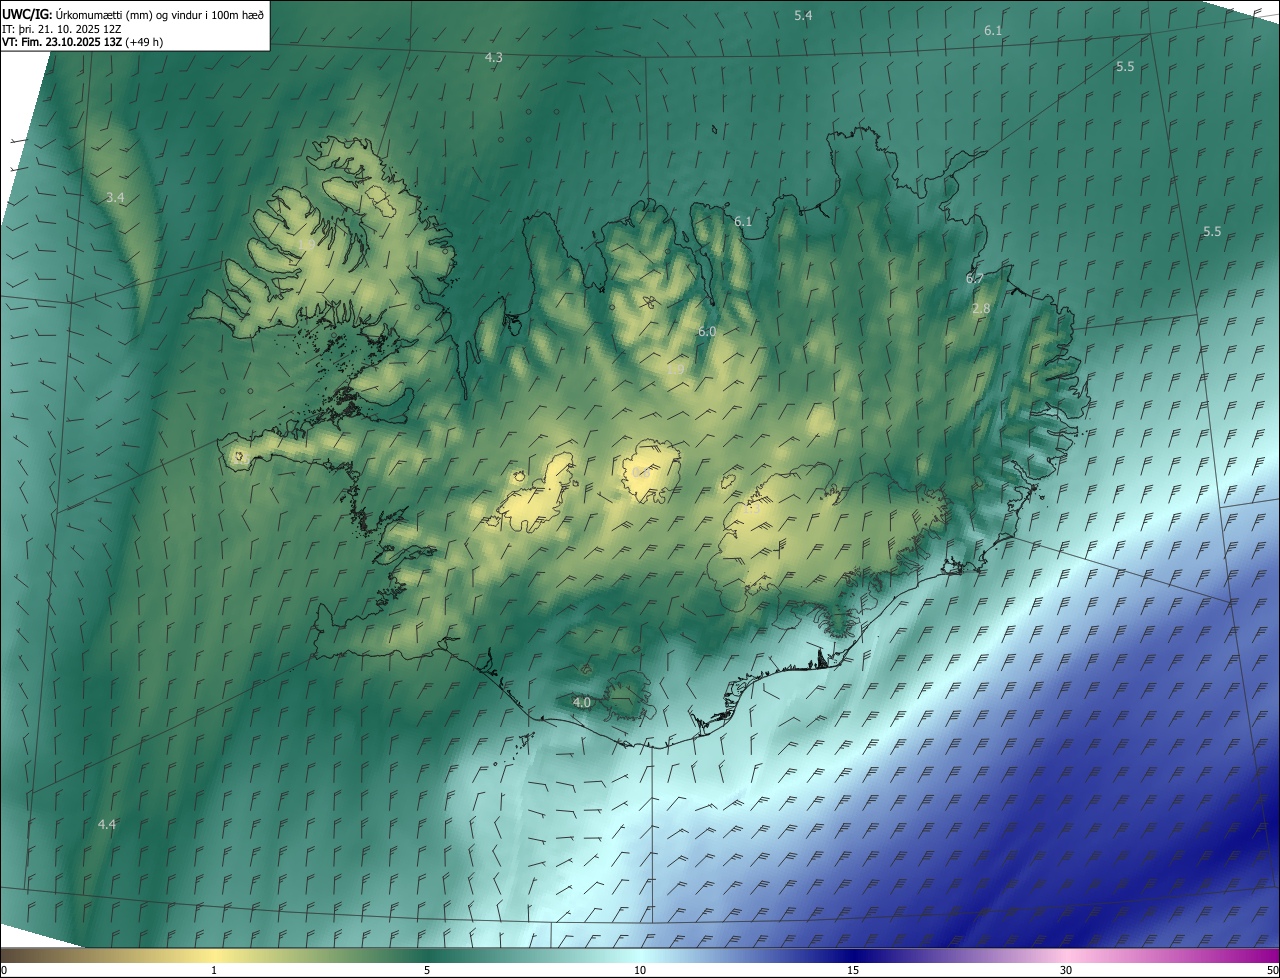Select the 'IT: þri. 21. 10. 2025 12Z' initialization time line
Viewport: 1280px width, 978px height.
point(62,28)
